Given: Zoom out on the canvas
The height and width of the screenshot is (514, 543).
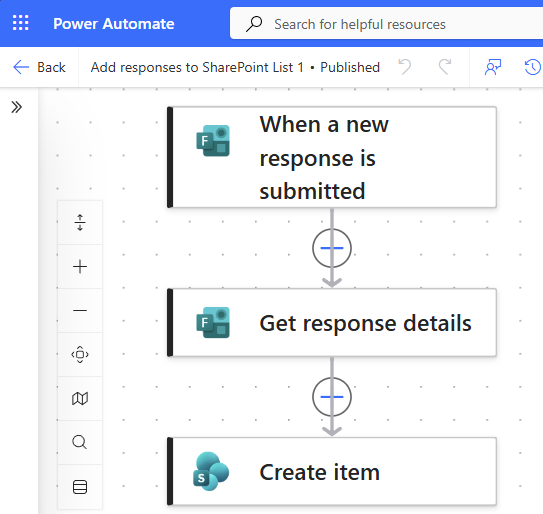Looking at the screenshot, I should click(80, 310).
